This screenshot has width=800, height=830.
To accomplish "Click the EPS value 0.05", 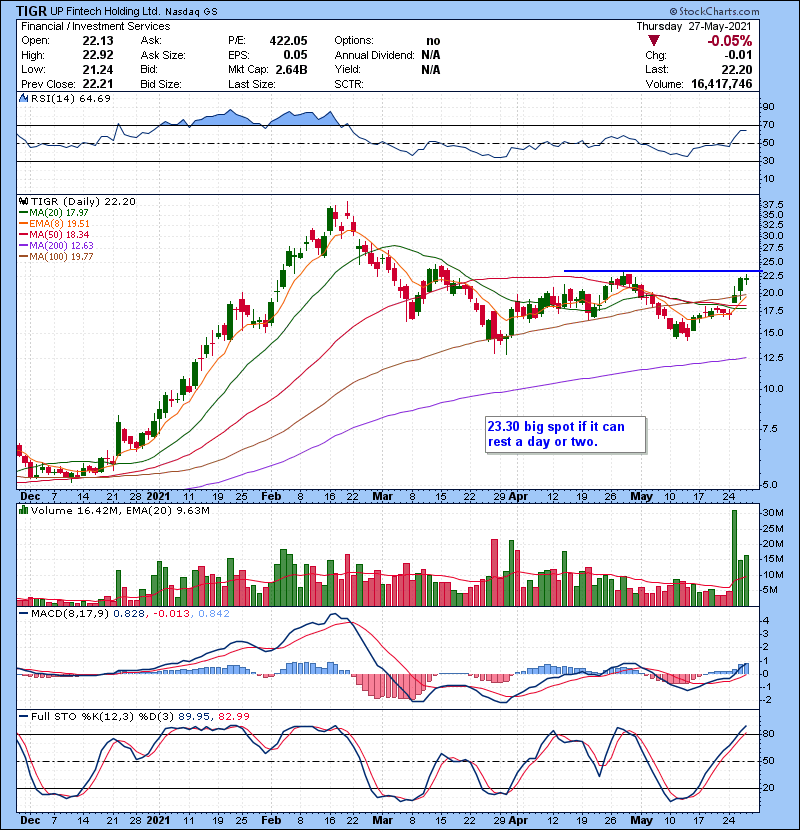I will tap(295, 55).
